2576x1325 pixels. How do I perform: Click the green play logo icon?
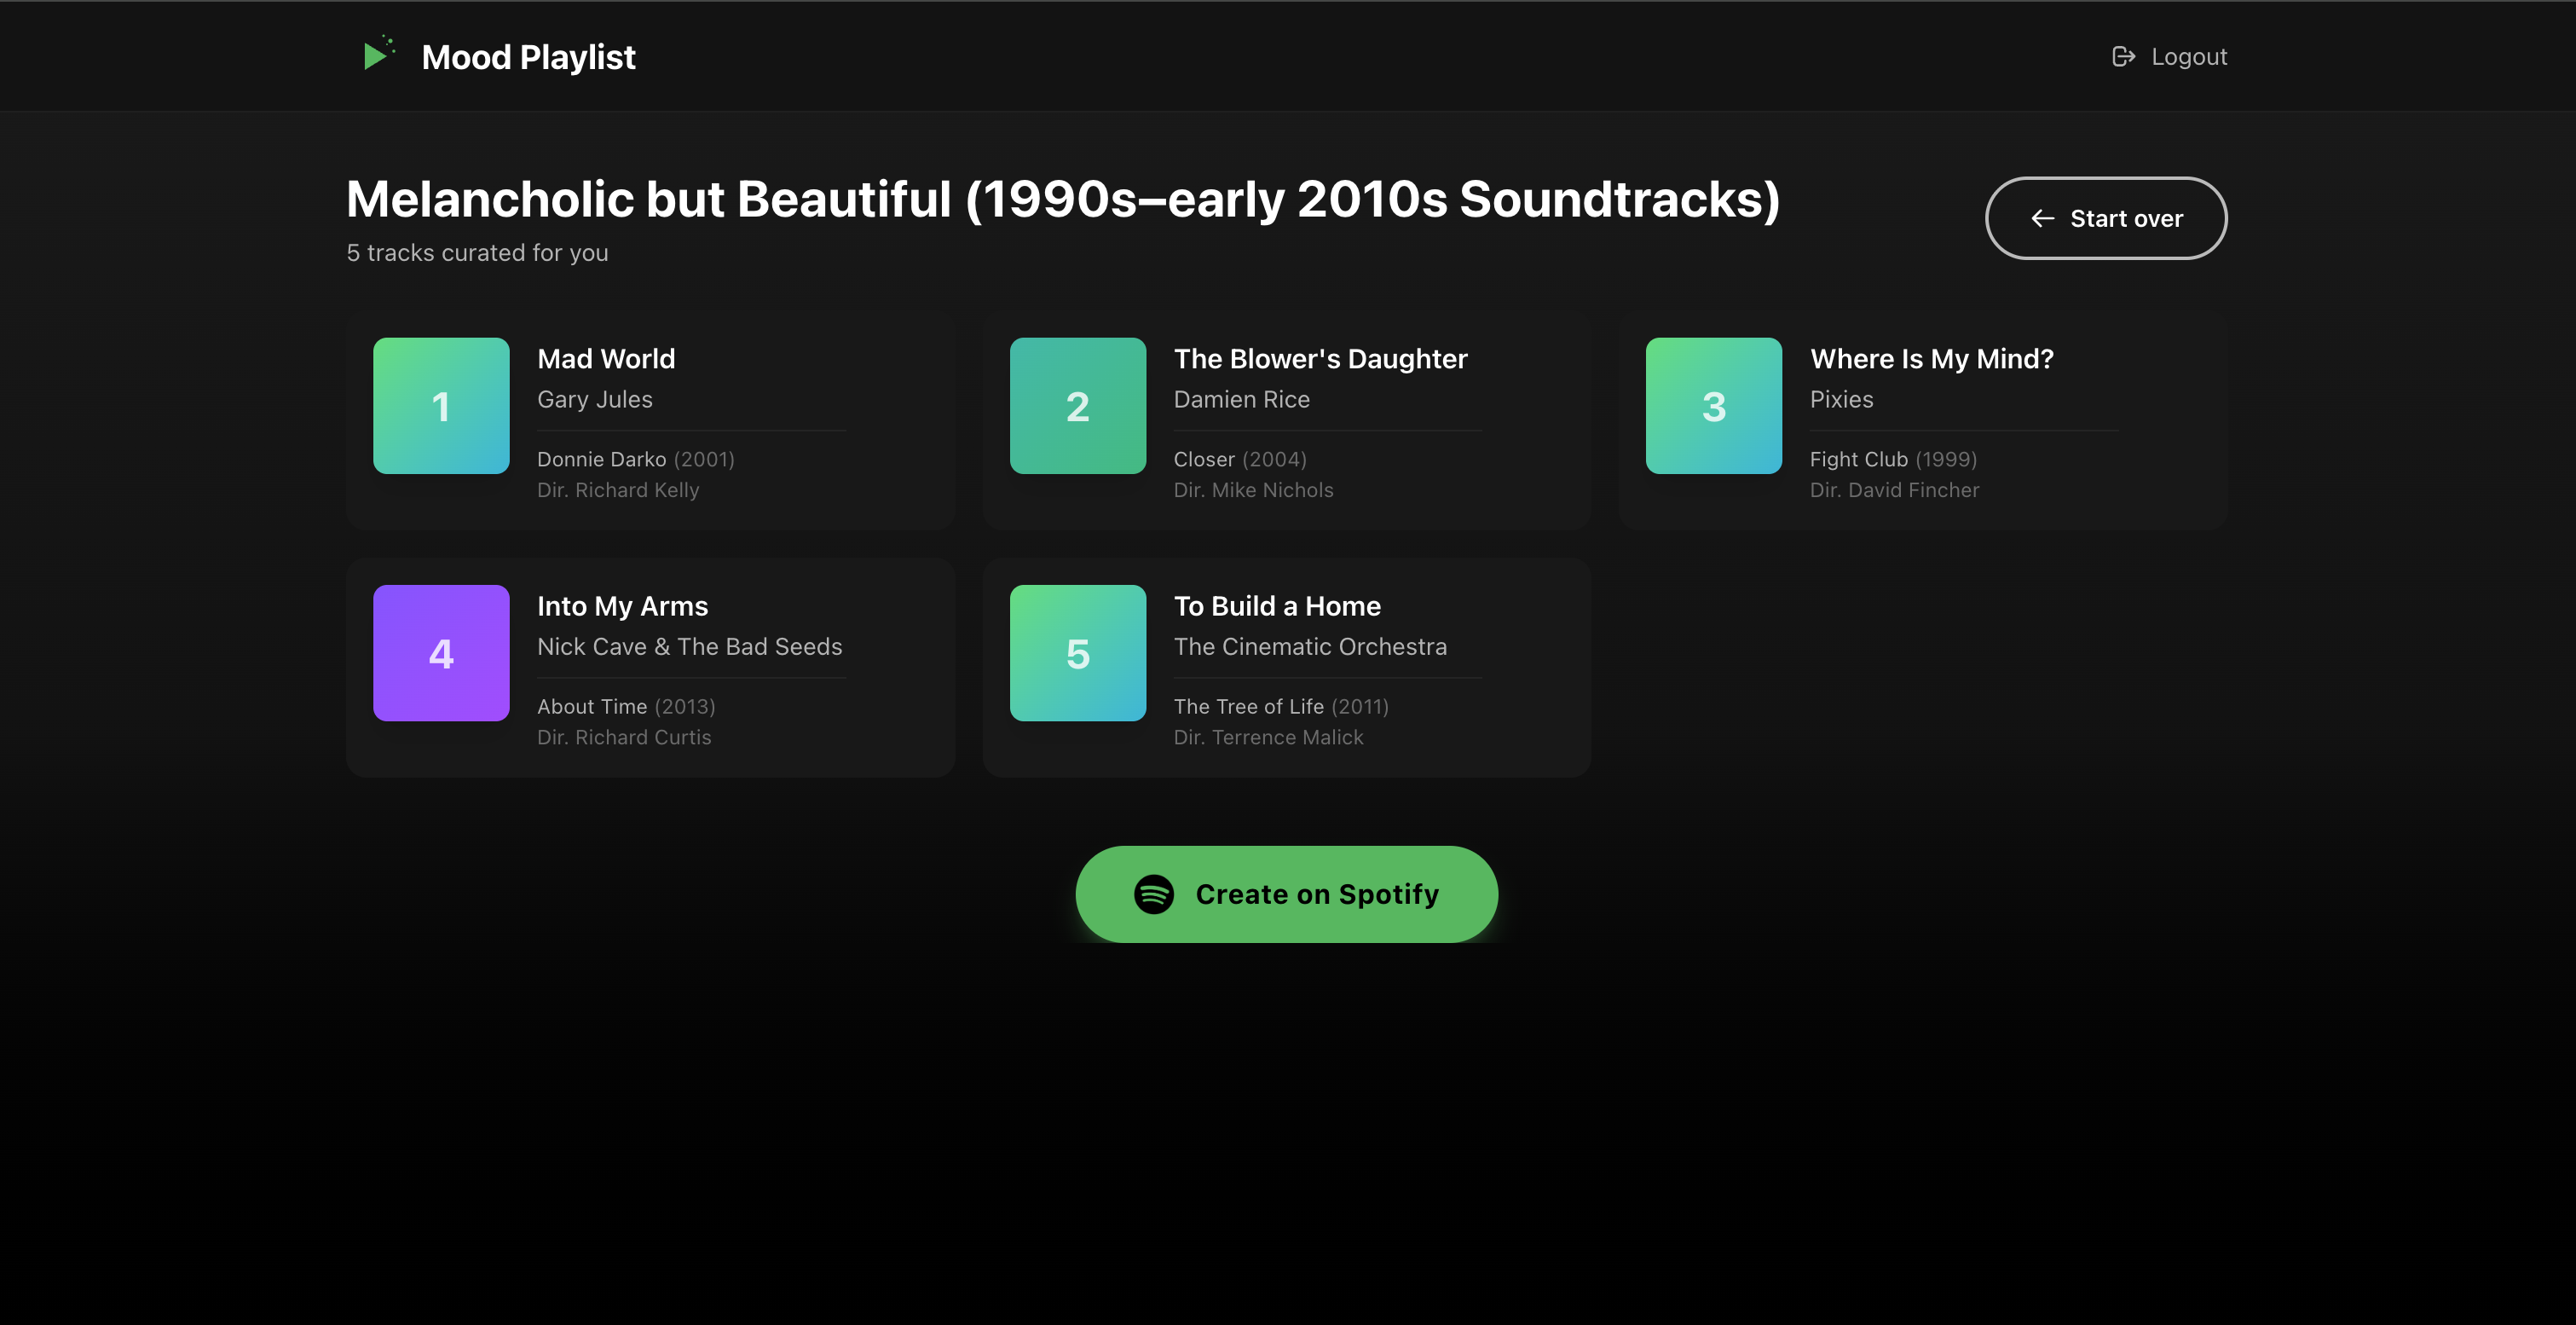coord(379,55)
